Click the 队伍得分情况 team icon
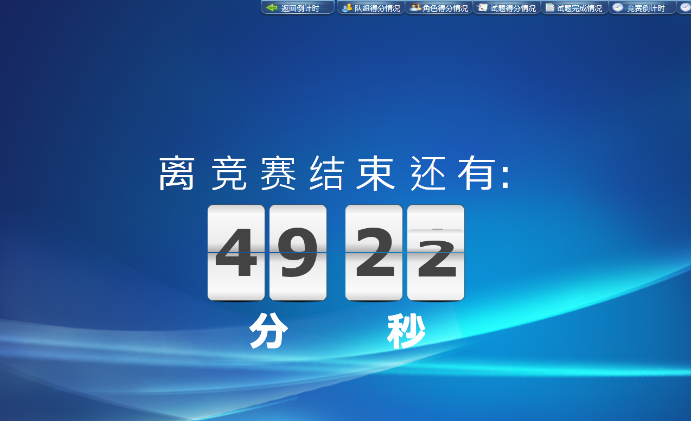This screenshot has width=691, height=421. coord(347,8)
